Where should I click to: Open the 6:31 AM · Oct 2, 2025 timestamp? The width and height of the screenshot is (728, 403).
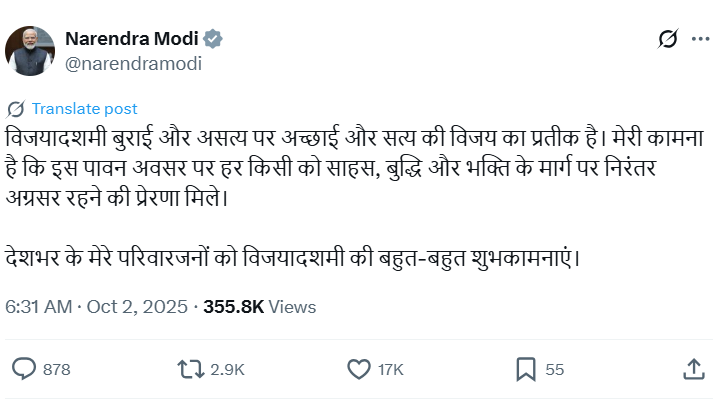97,307
